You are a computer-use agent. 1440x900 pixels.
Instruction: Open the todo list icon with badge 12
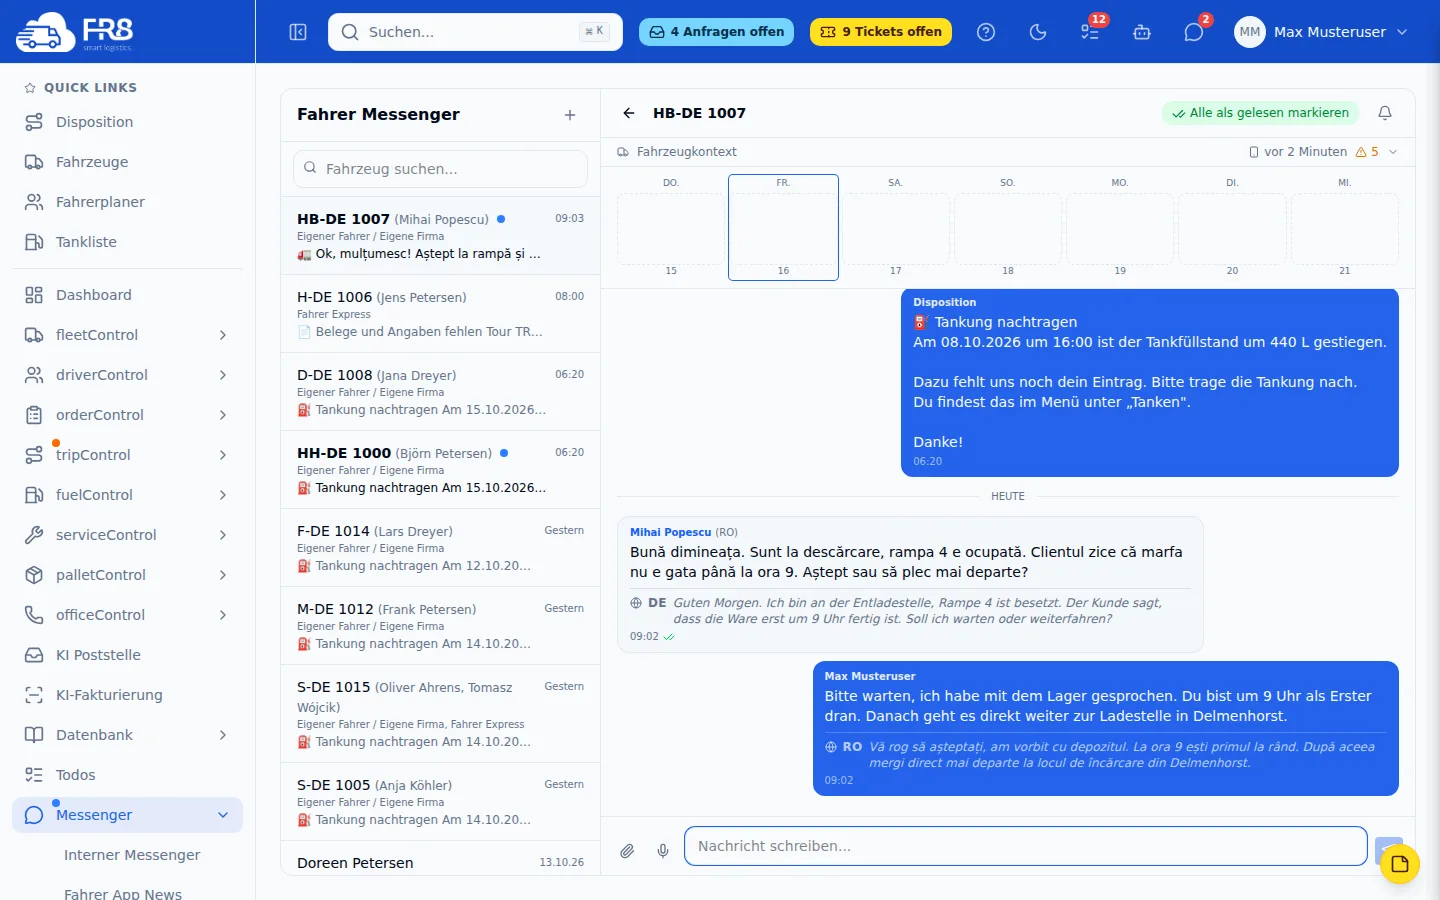(1090, 32)
